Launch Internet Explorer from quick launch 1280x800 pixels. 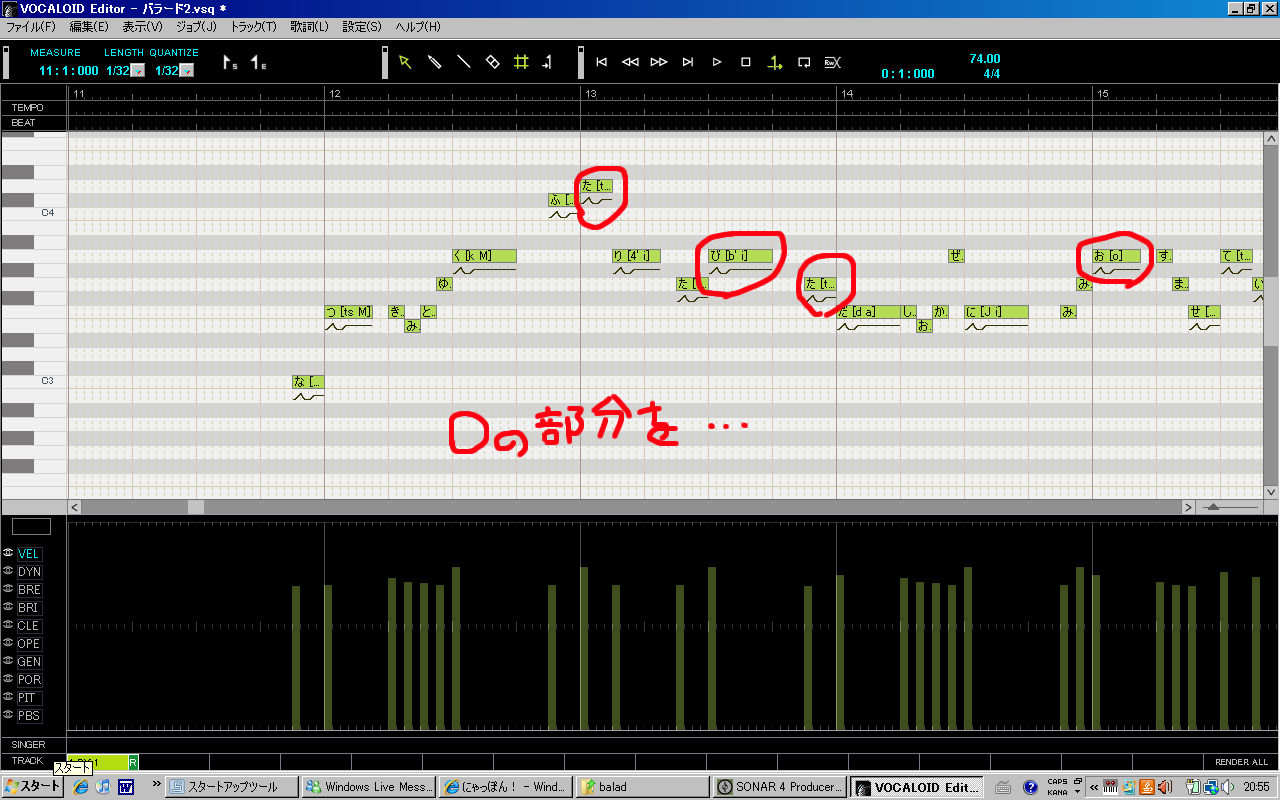click(81, 787)
